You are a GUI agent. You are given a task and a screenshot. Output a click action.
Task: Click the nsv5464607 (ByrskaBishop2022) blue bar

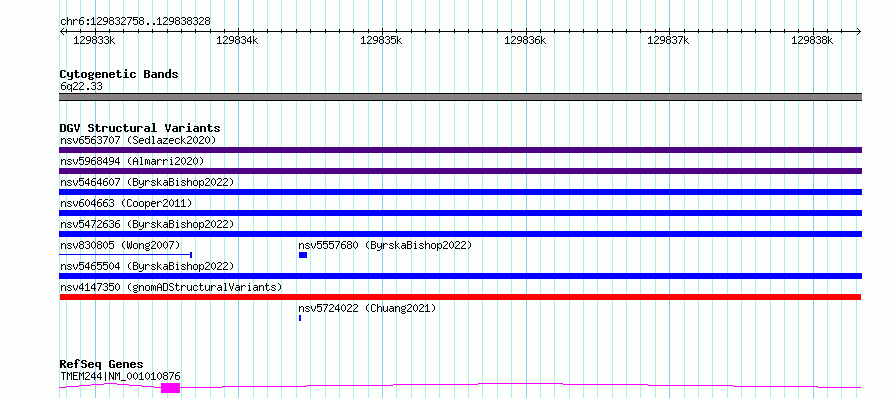(x=460, y=192)
